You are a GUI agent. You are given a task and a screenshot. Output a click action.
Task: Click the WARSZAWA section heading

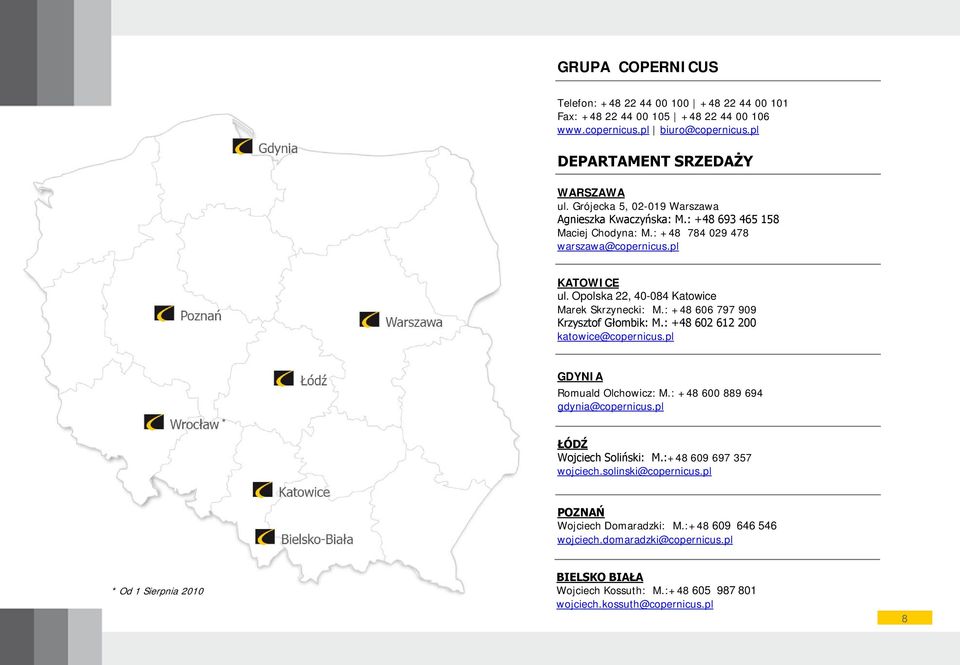pos(591,193)
